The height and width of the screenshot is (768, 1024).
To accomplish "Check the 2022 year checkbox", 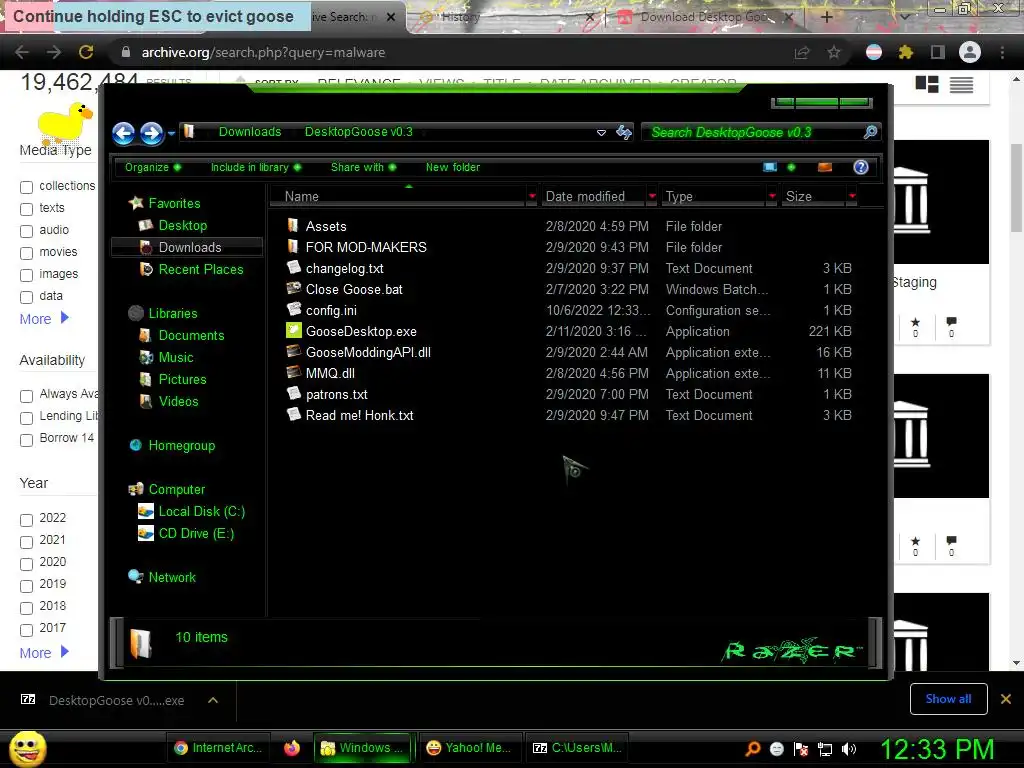I will coord(26,520).
